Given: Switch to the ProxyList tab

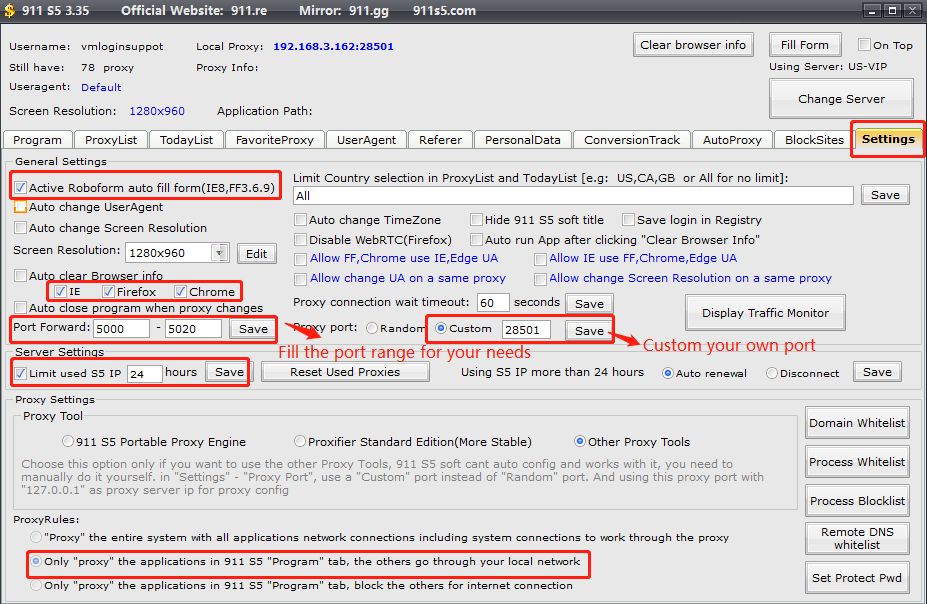Looking at the screenshot, I should [111, 140].
